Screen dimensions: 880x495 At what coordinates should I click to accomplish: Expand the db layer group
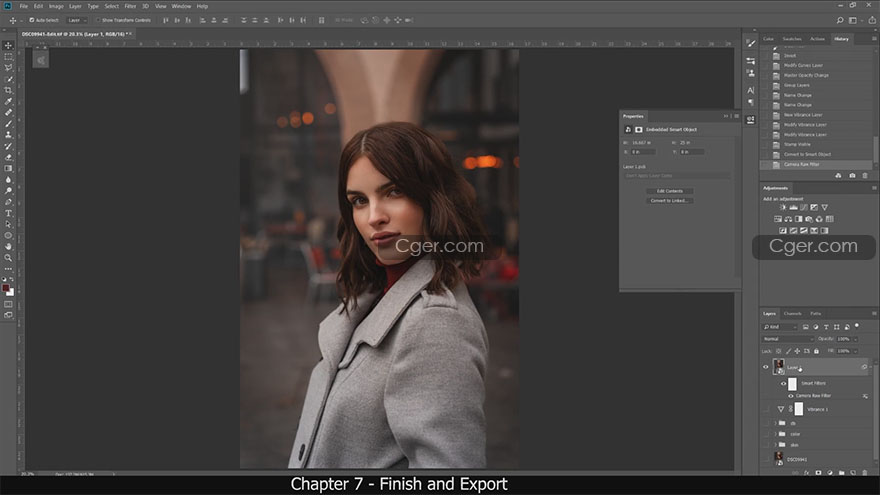[x=776, y=423]
